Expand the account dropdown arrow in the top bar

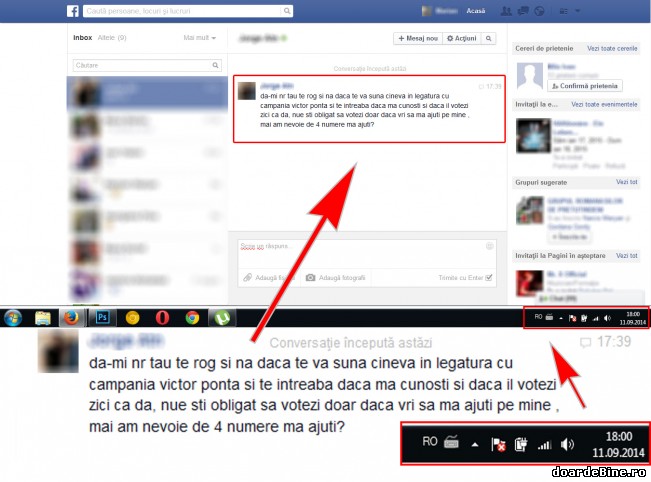[x=577, y=11]
